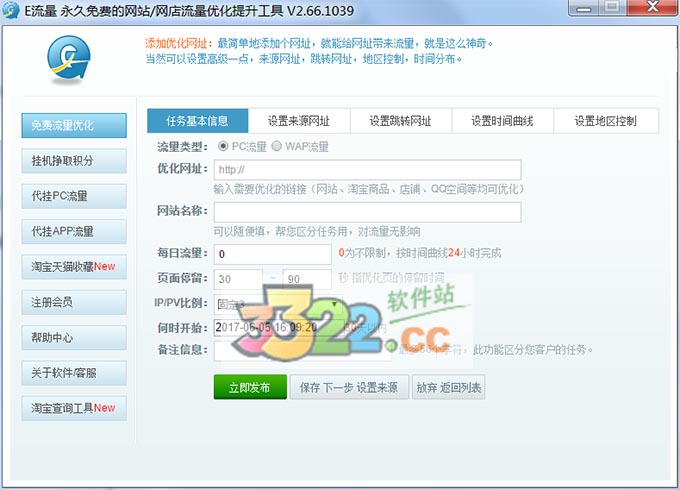Open the 设置时间曲线 tab
Screen dimensions: 680x490
(502, 121)
